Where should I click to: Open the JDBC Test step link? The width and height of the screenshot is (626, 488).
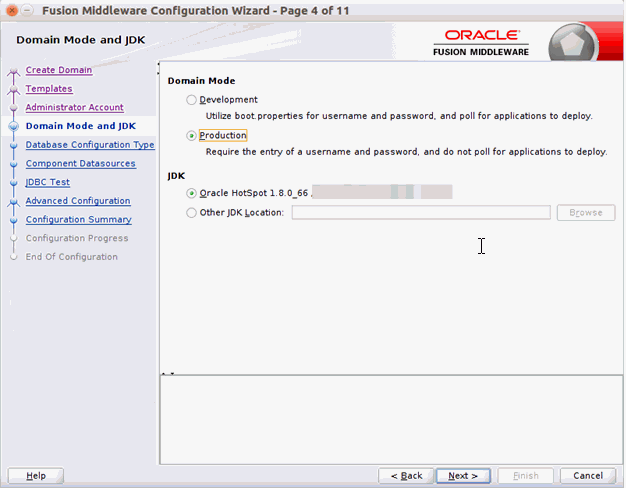coord(48,182)
